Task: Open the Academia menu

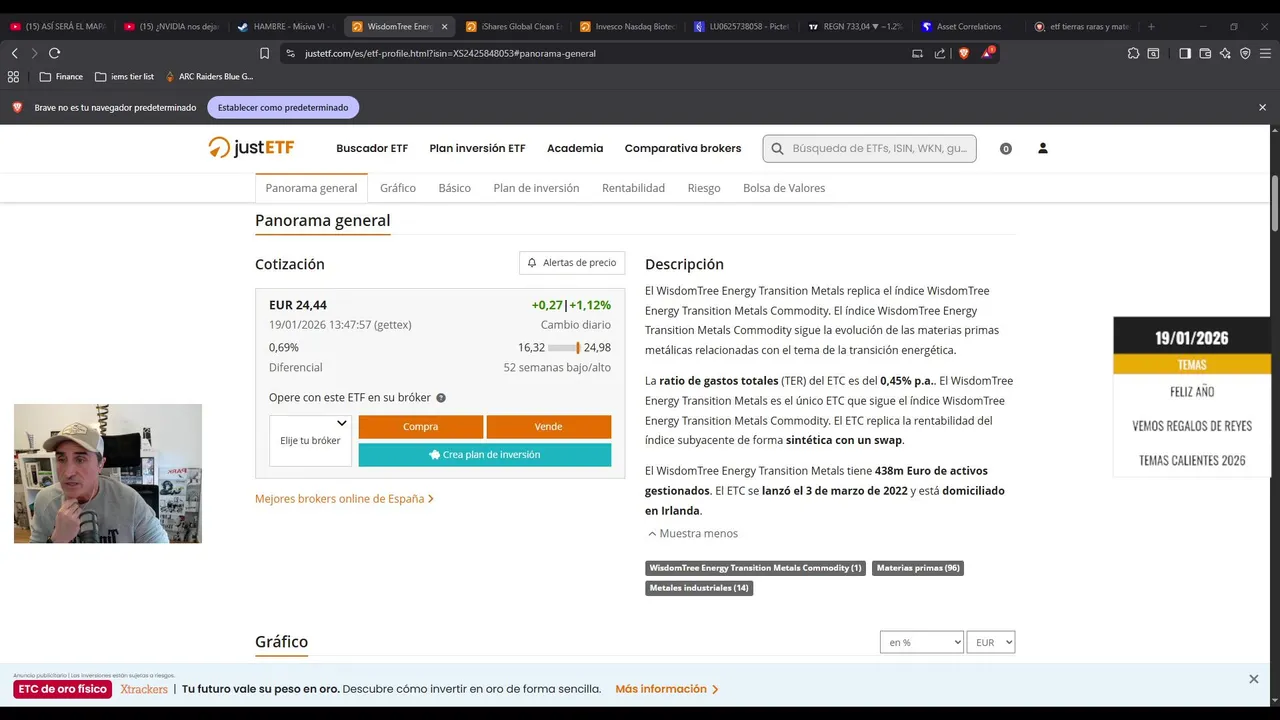Action: pos(575,148)
